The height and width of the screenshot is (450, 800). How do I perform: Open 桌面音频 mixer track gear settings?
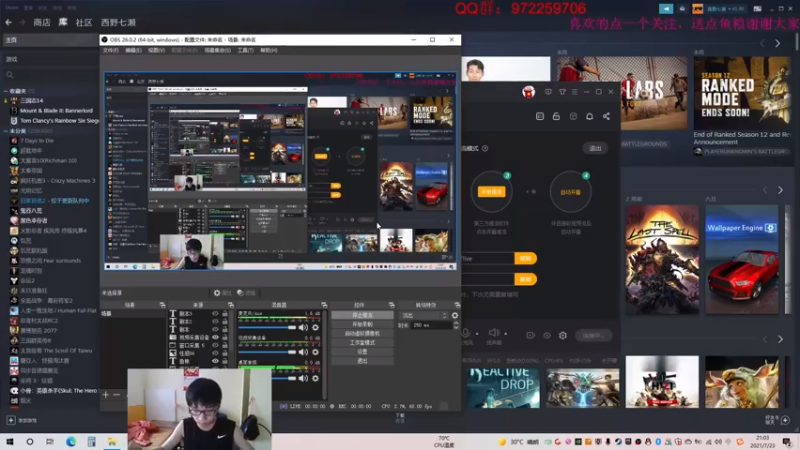point(315,378)
